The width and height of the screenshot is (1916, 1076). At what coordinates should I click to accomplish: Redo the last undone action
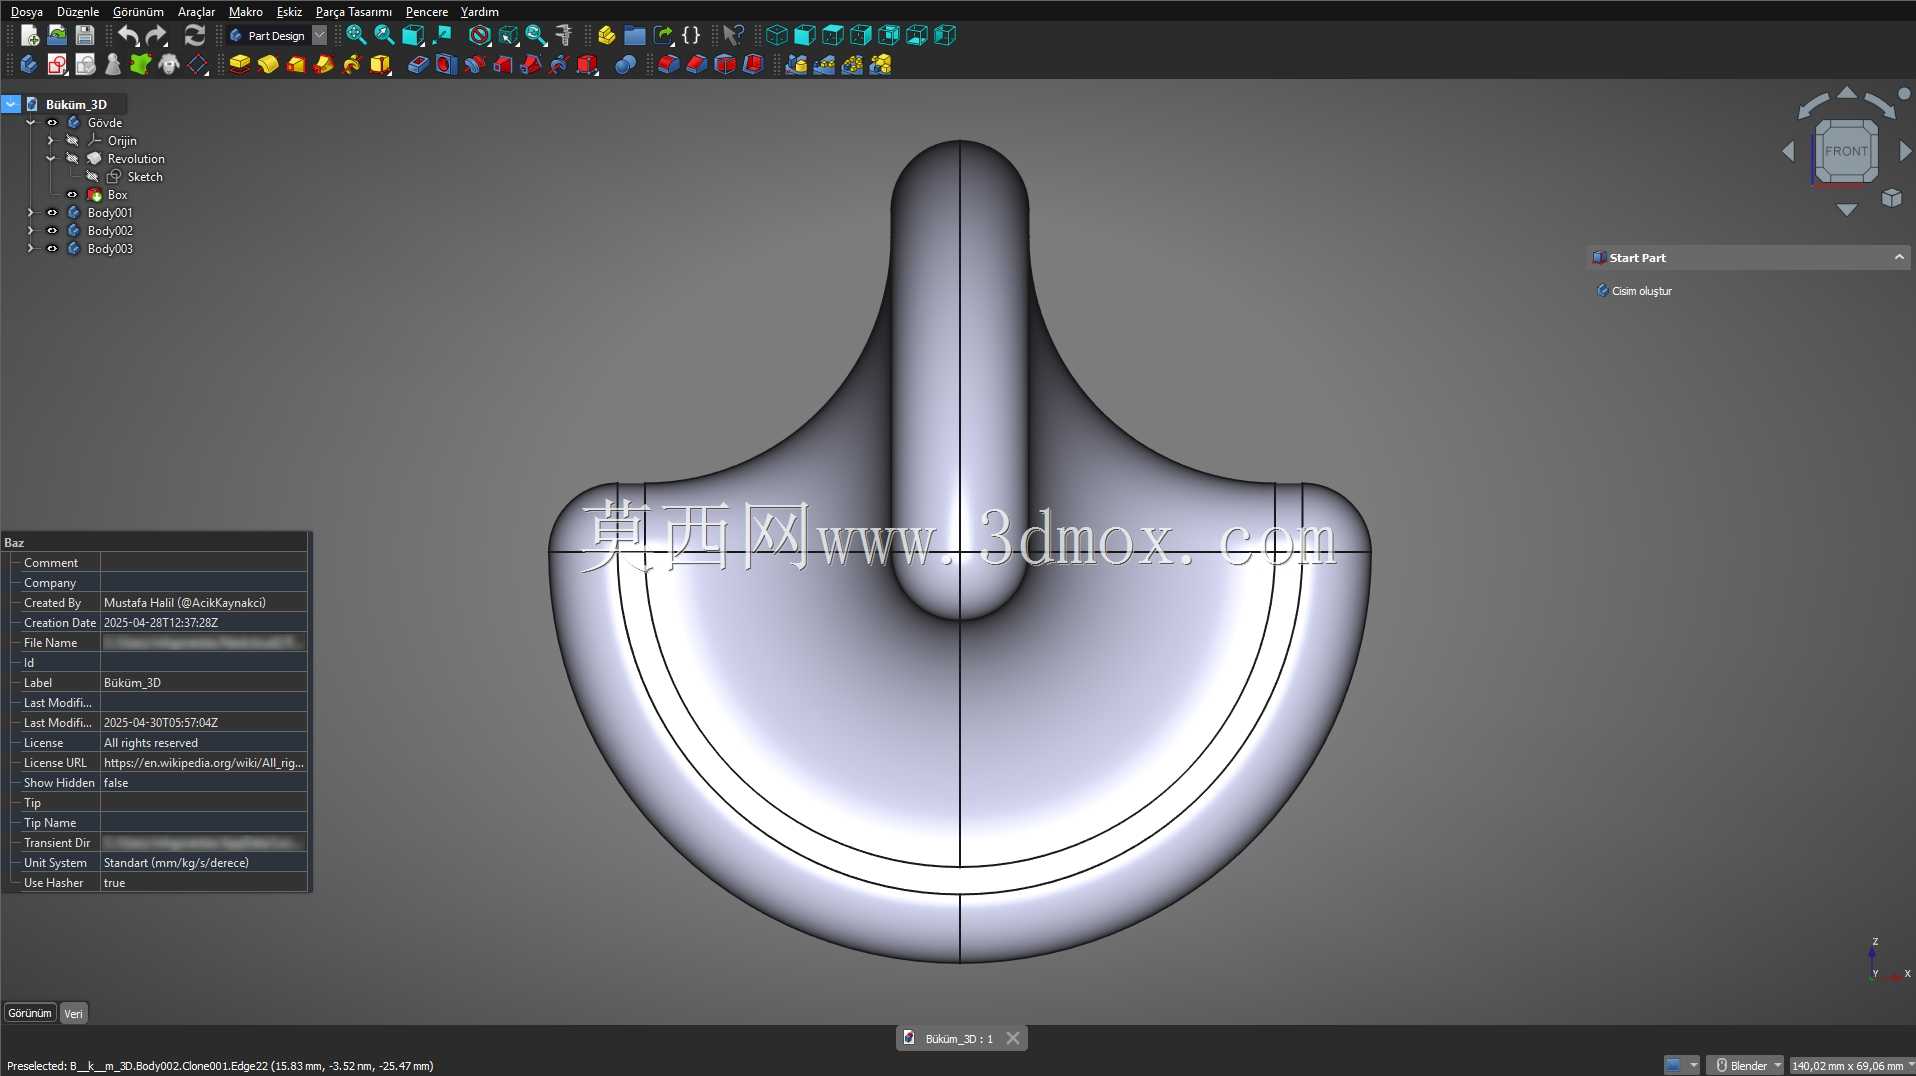tap(157, 36)
